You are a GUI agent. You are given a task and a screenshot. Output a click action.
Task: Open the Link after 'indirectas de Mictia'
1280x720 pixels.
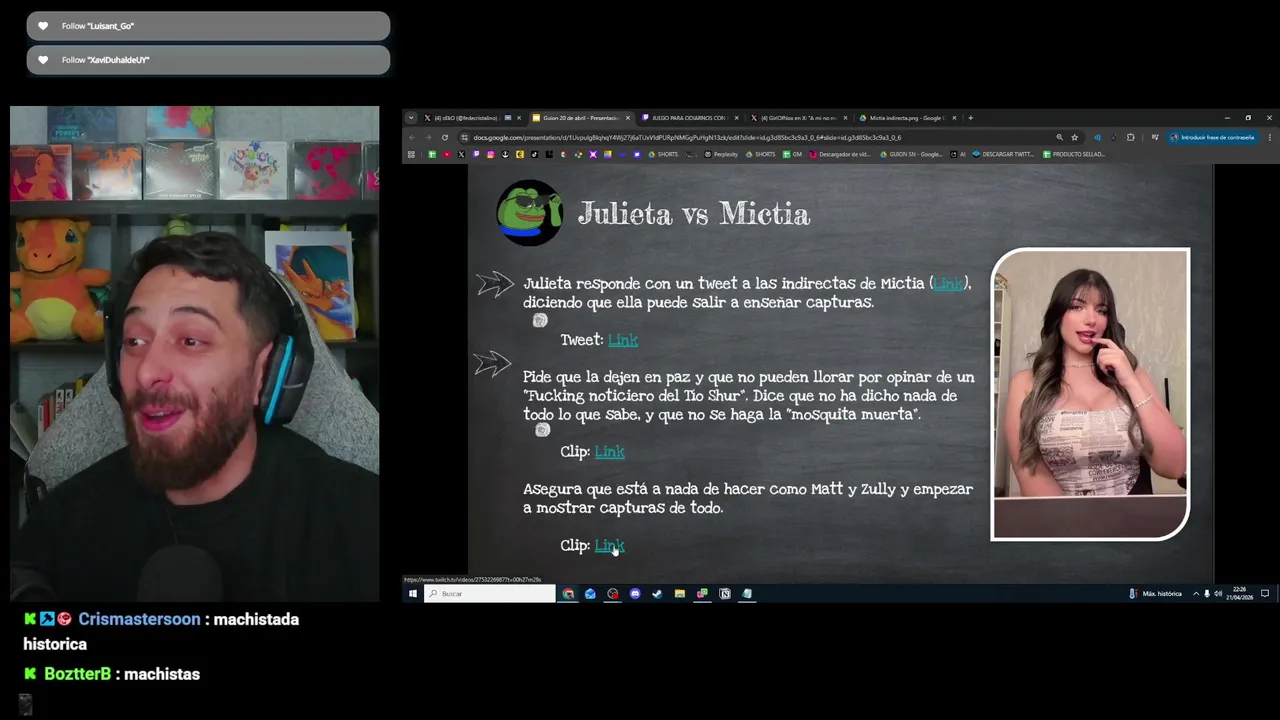click(x=948, y=284)
